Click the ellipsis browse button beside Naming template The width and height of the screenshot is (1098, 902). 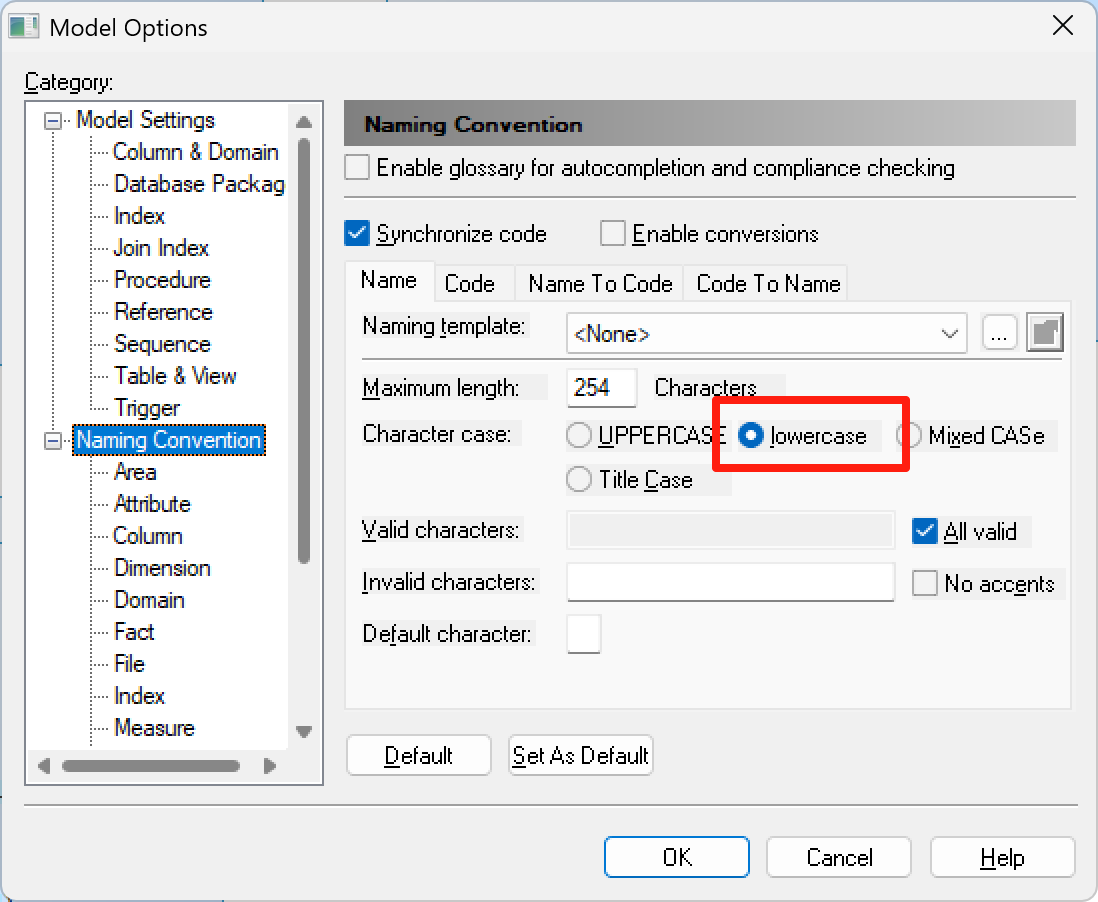[x=999, y=333]
